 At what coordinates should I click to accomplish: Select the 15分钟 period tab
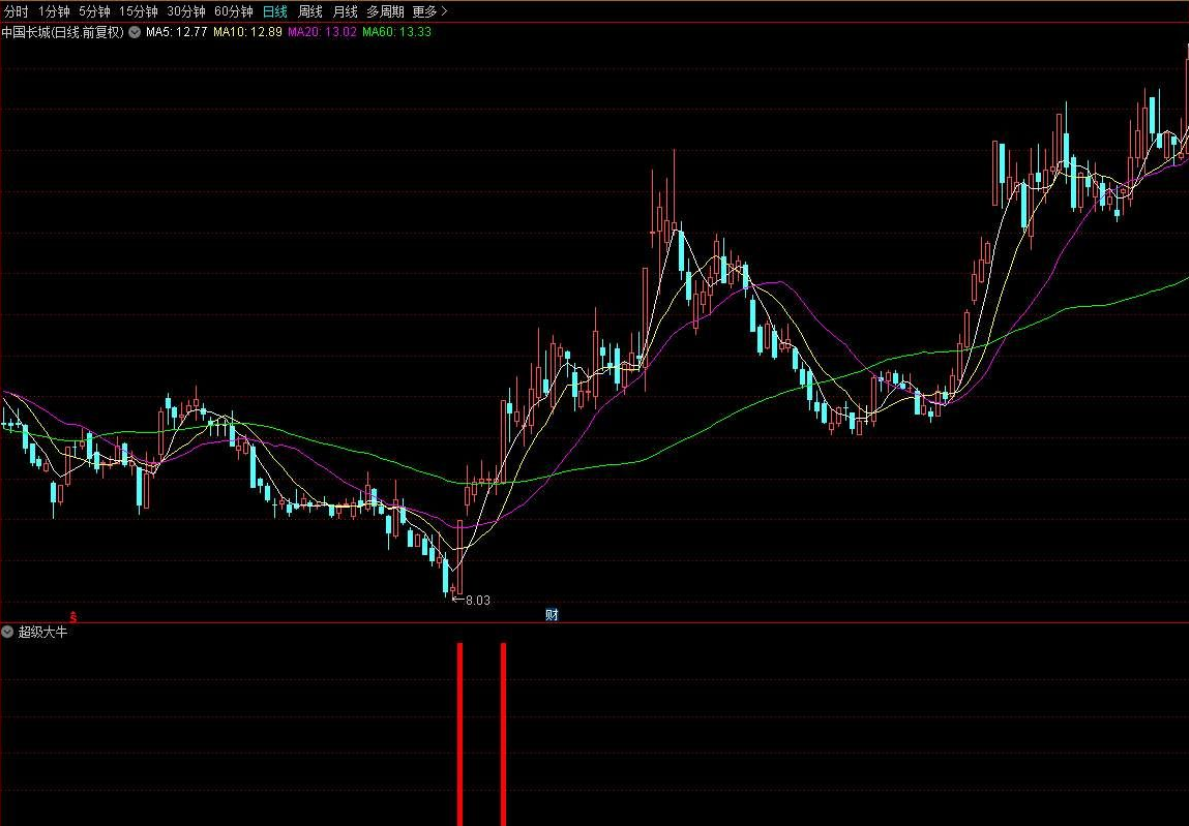tap(138, 11)
